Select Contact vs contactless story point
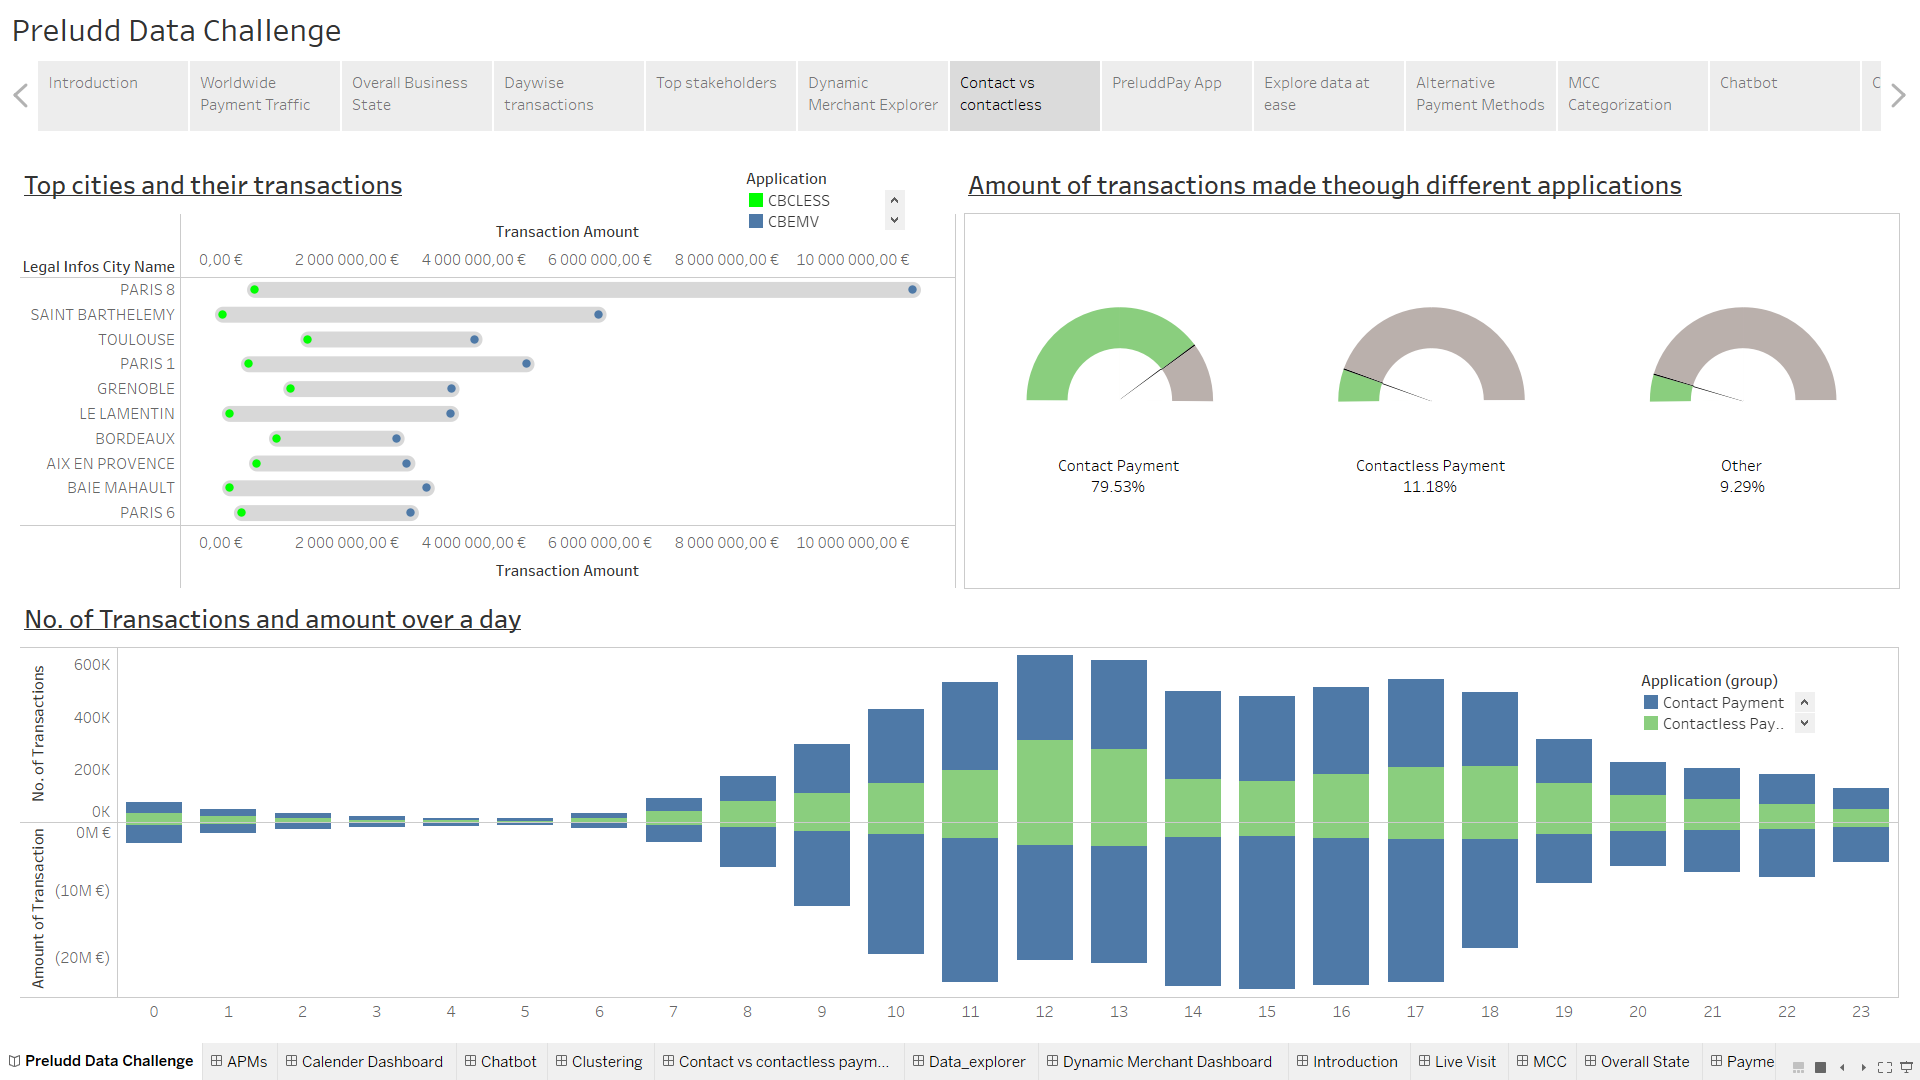 pos(1024,96)
